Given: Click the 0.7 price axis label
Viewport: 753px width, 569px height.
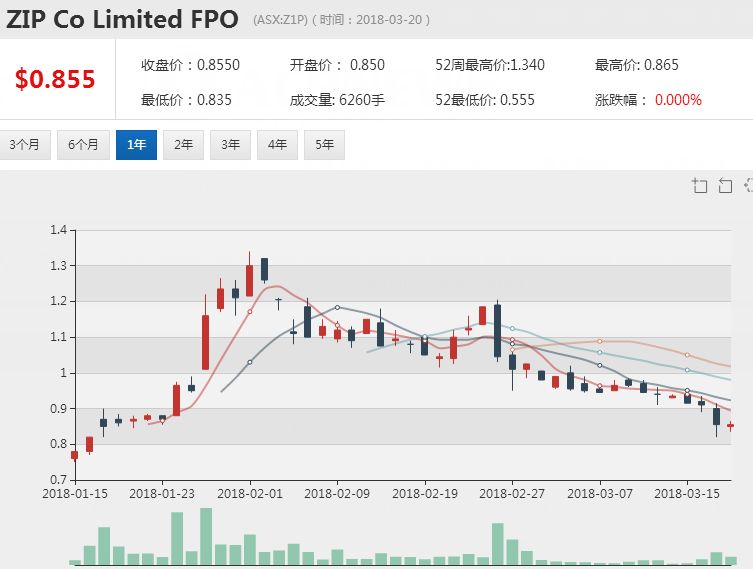Looking at the screenshot, I should tap(58, 479).
